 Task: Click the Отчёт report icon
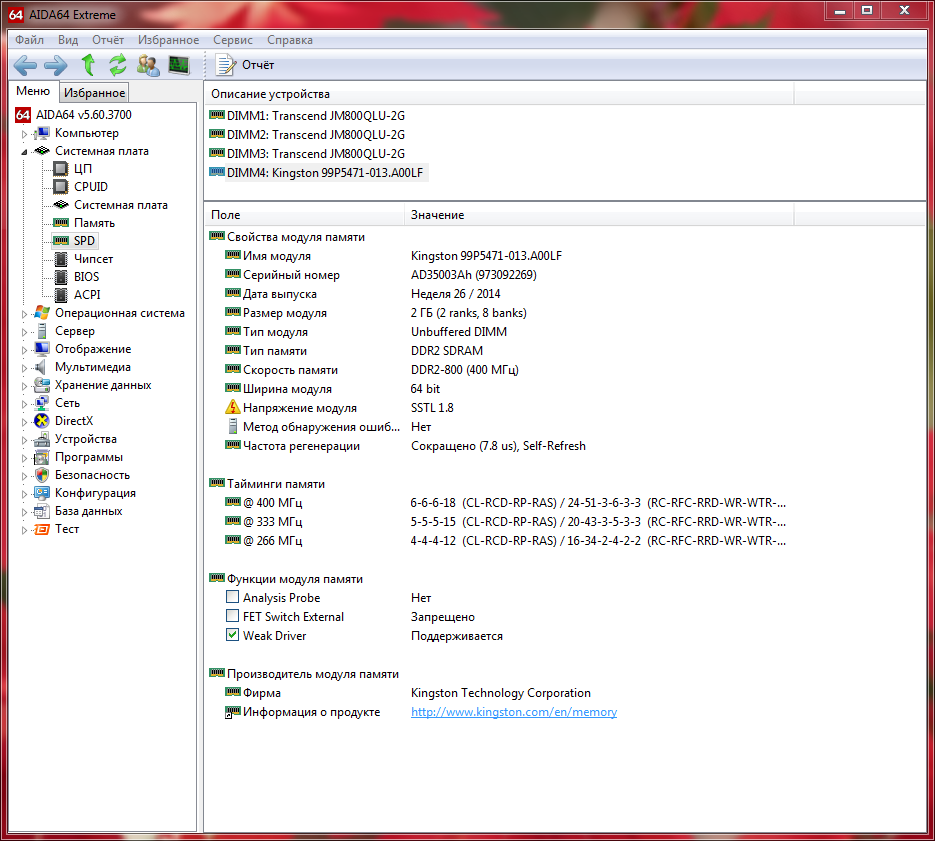(x=225, y=65)
